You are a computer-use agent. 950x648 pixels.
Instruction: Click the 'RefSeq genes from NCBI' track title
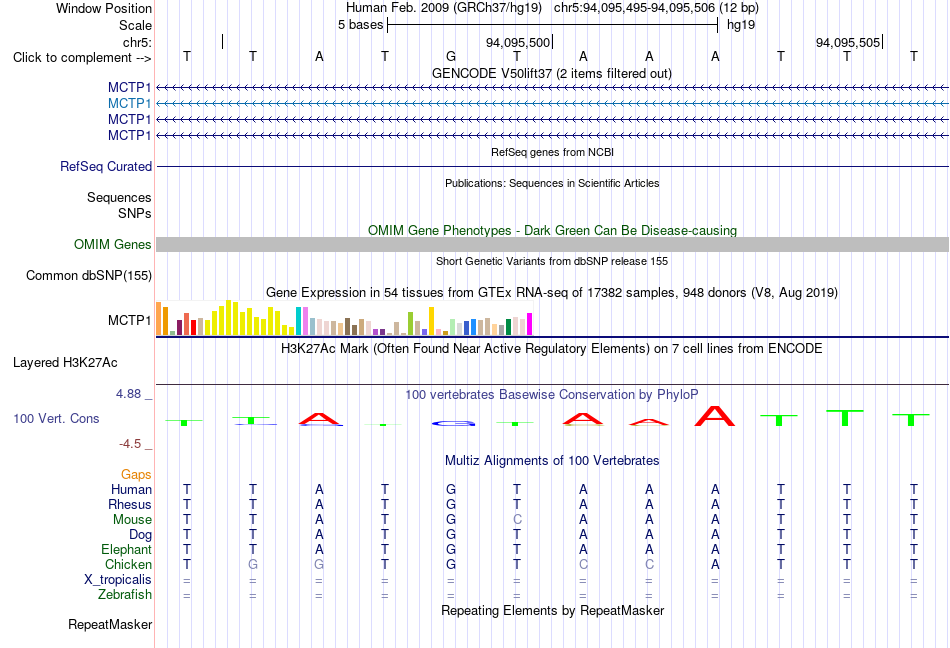click(x=552, y=152)
